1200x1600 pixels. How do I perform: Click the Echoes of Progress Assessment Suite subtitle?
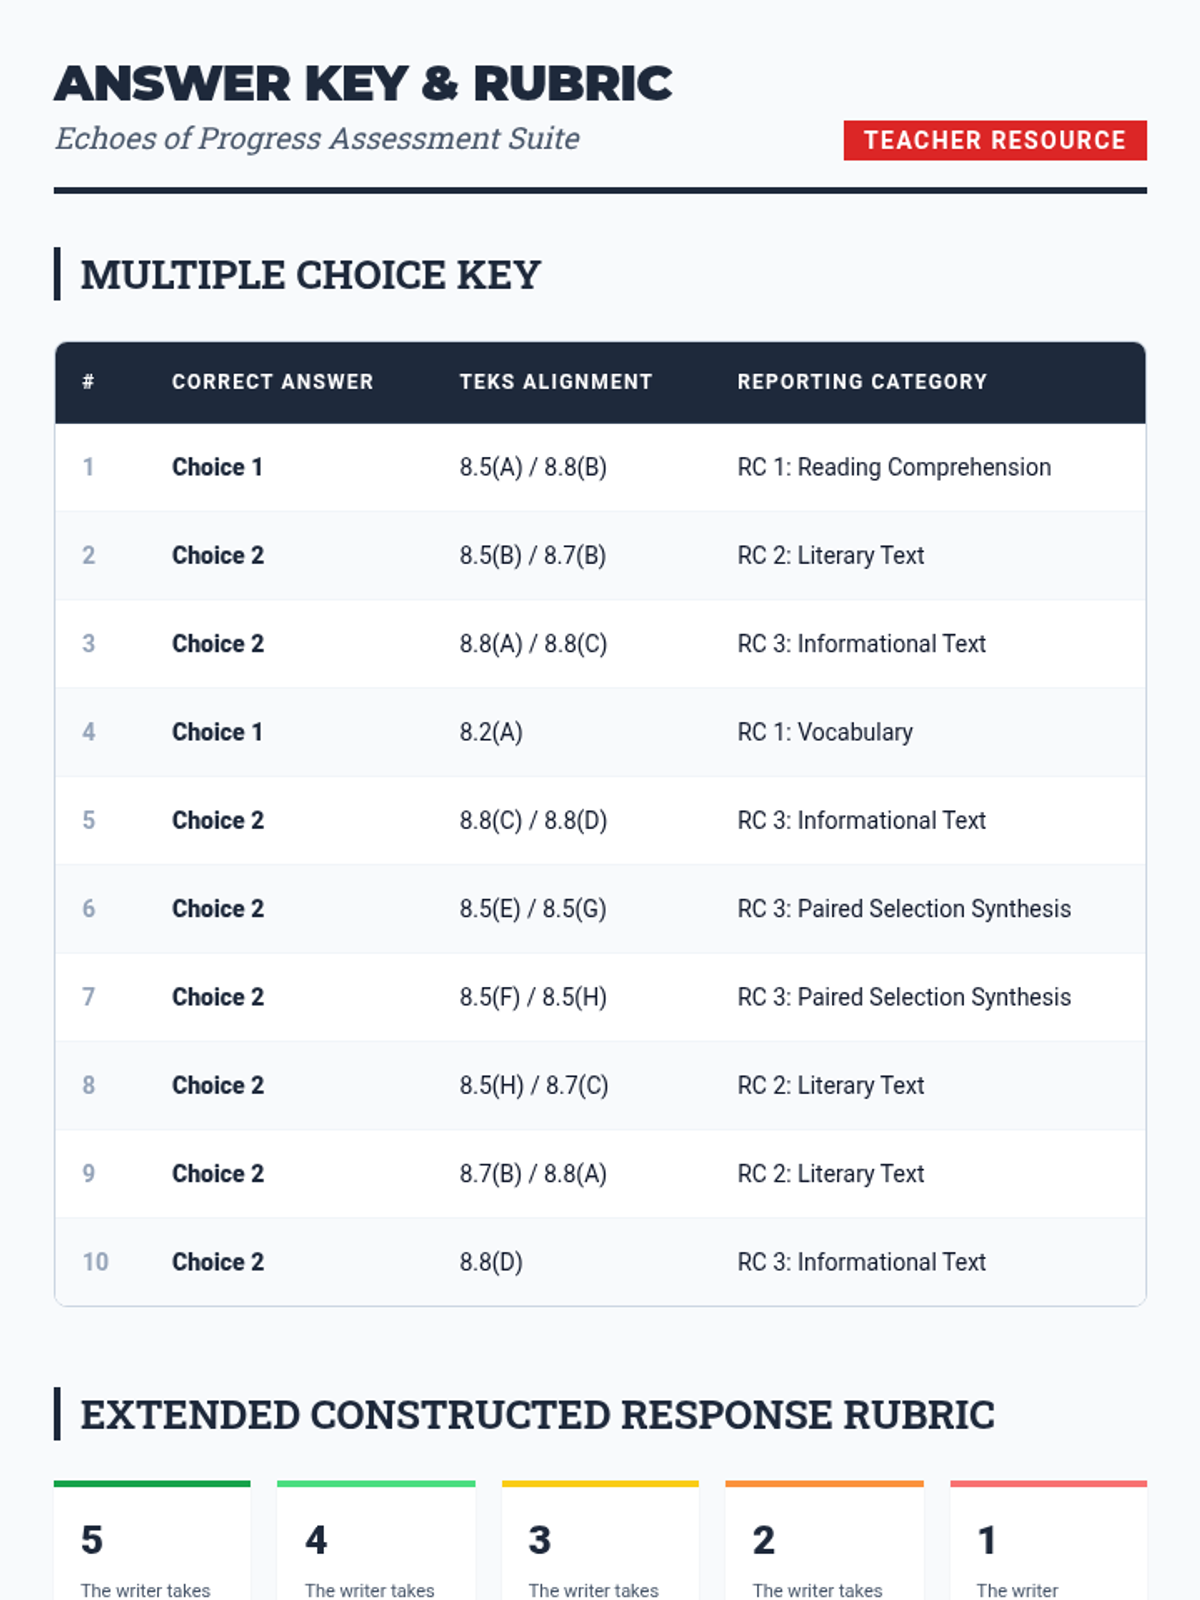(317, 138)
